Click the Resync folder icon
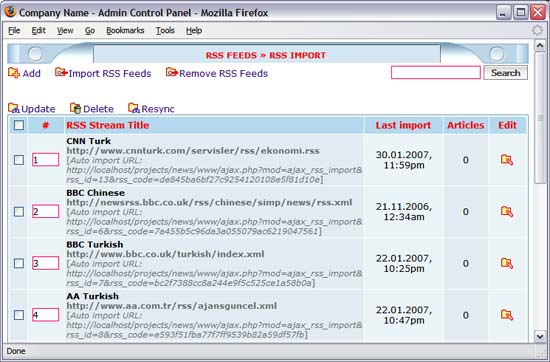The height and width of the screenshot is (362, 550). tap(134, 108)
